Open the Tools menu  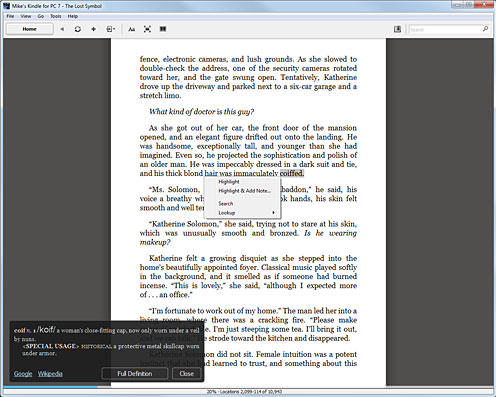pyautogui.click(x=56, y=16)
